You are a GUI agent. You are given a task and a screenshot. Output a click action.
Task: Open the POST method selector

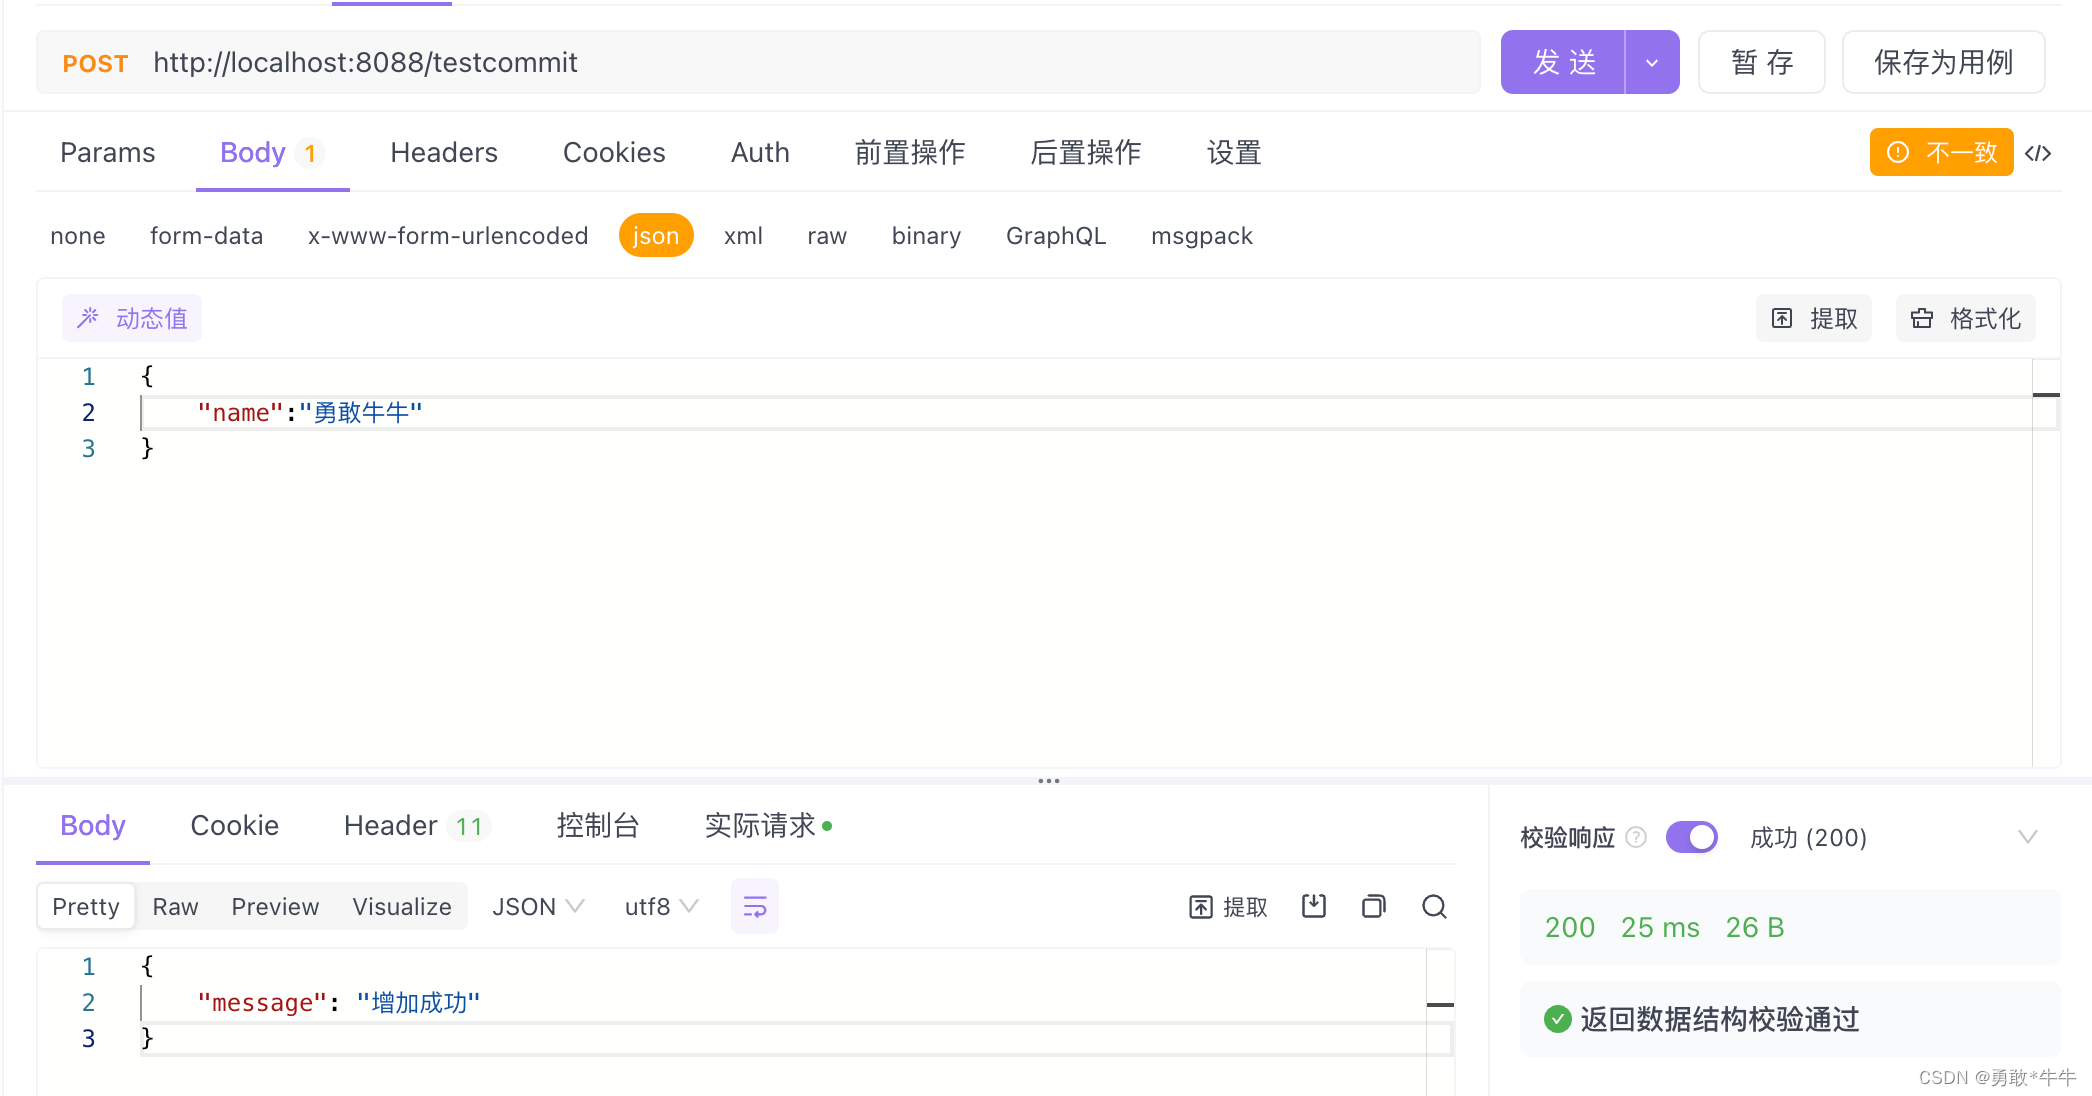point(95,63)
